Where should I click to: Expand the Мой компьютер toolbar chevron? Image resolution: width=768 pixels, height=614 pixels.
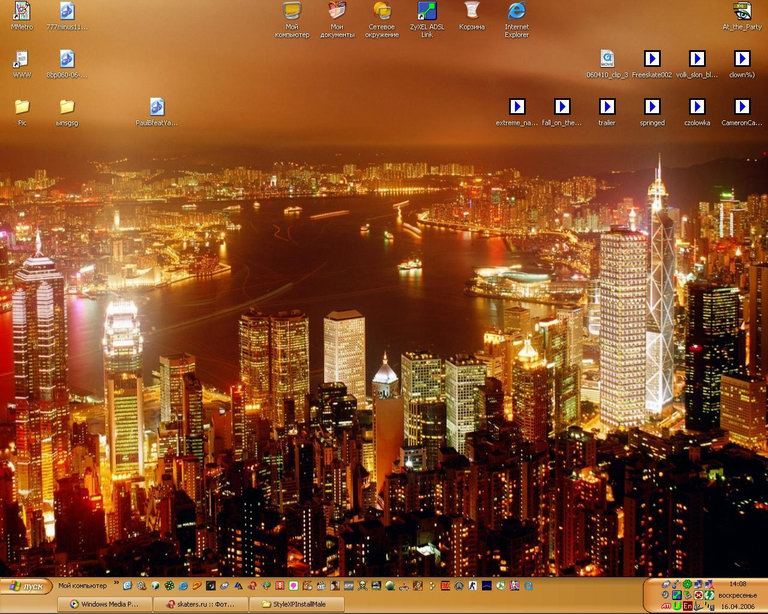coord(115,586)
